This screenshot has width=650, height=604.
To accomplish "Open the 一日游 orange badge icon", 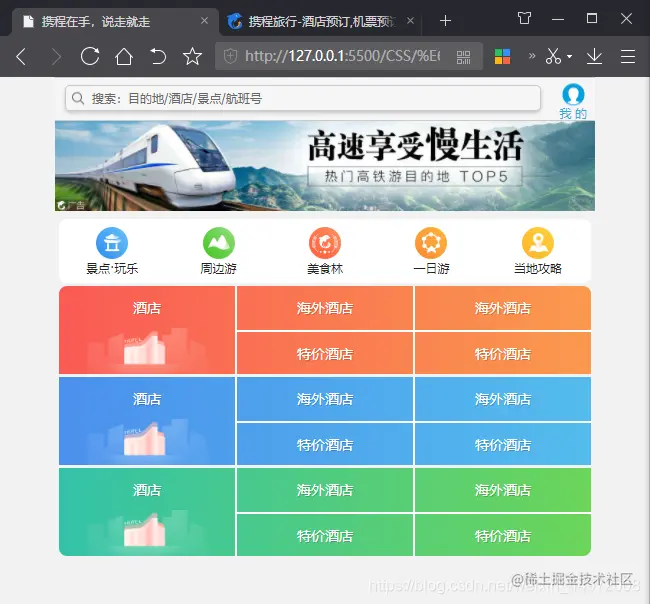I will [431, 243].
